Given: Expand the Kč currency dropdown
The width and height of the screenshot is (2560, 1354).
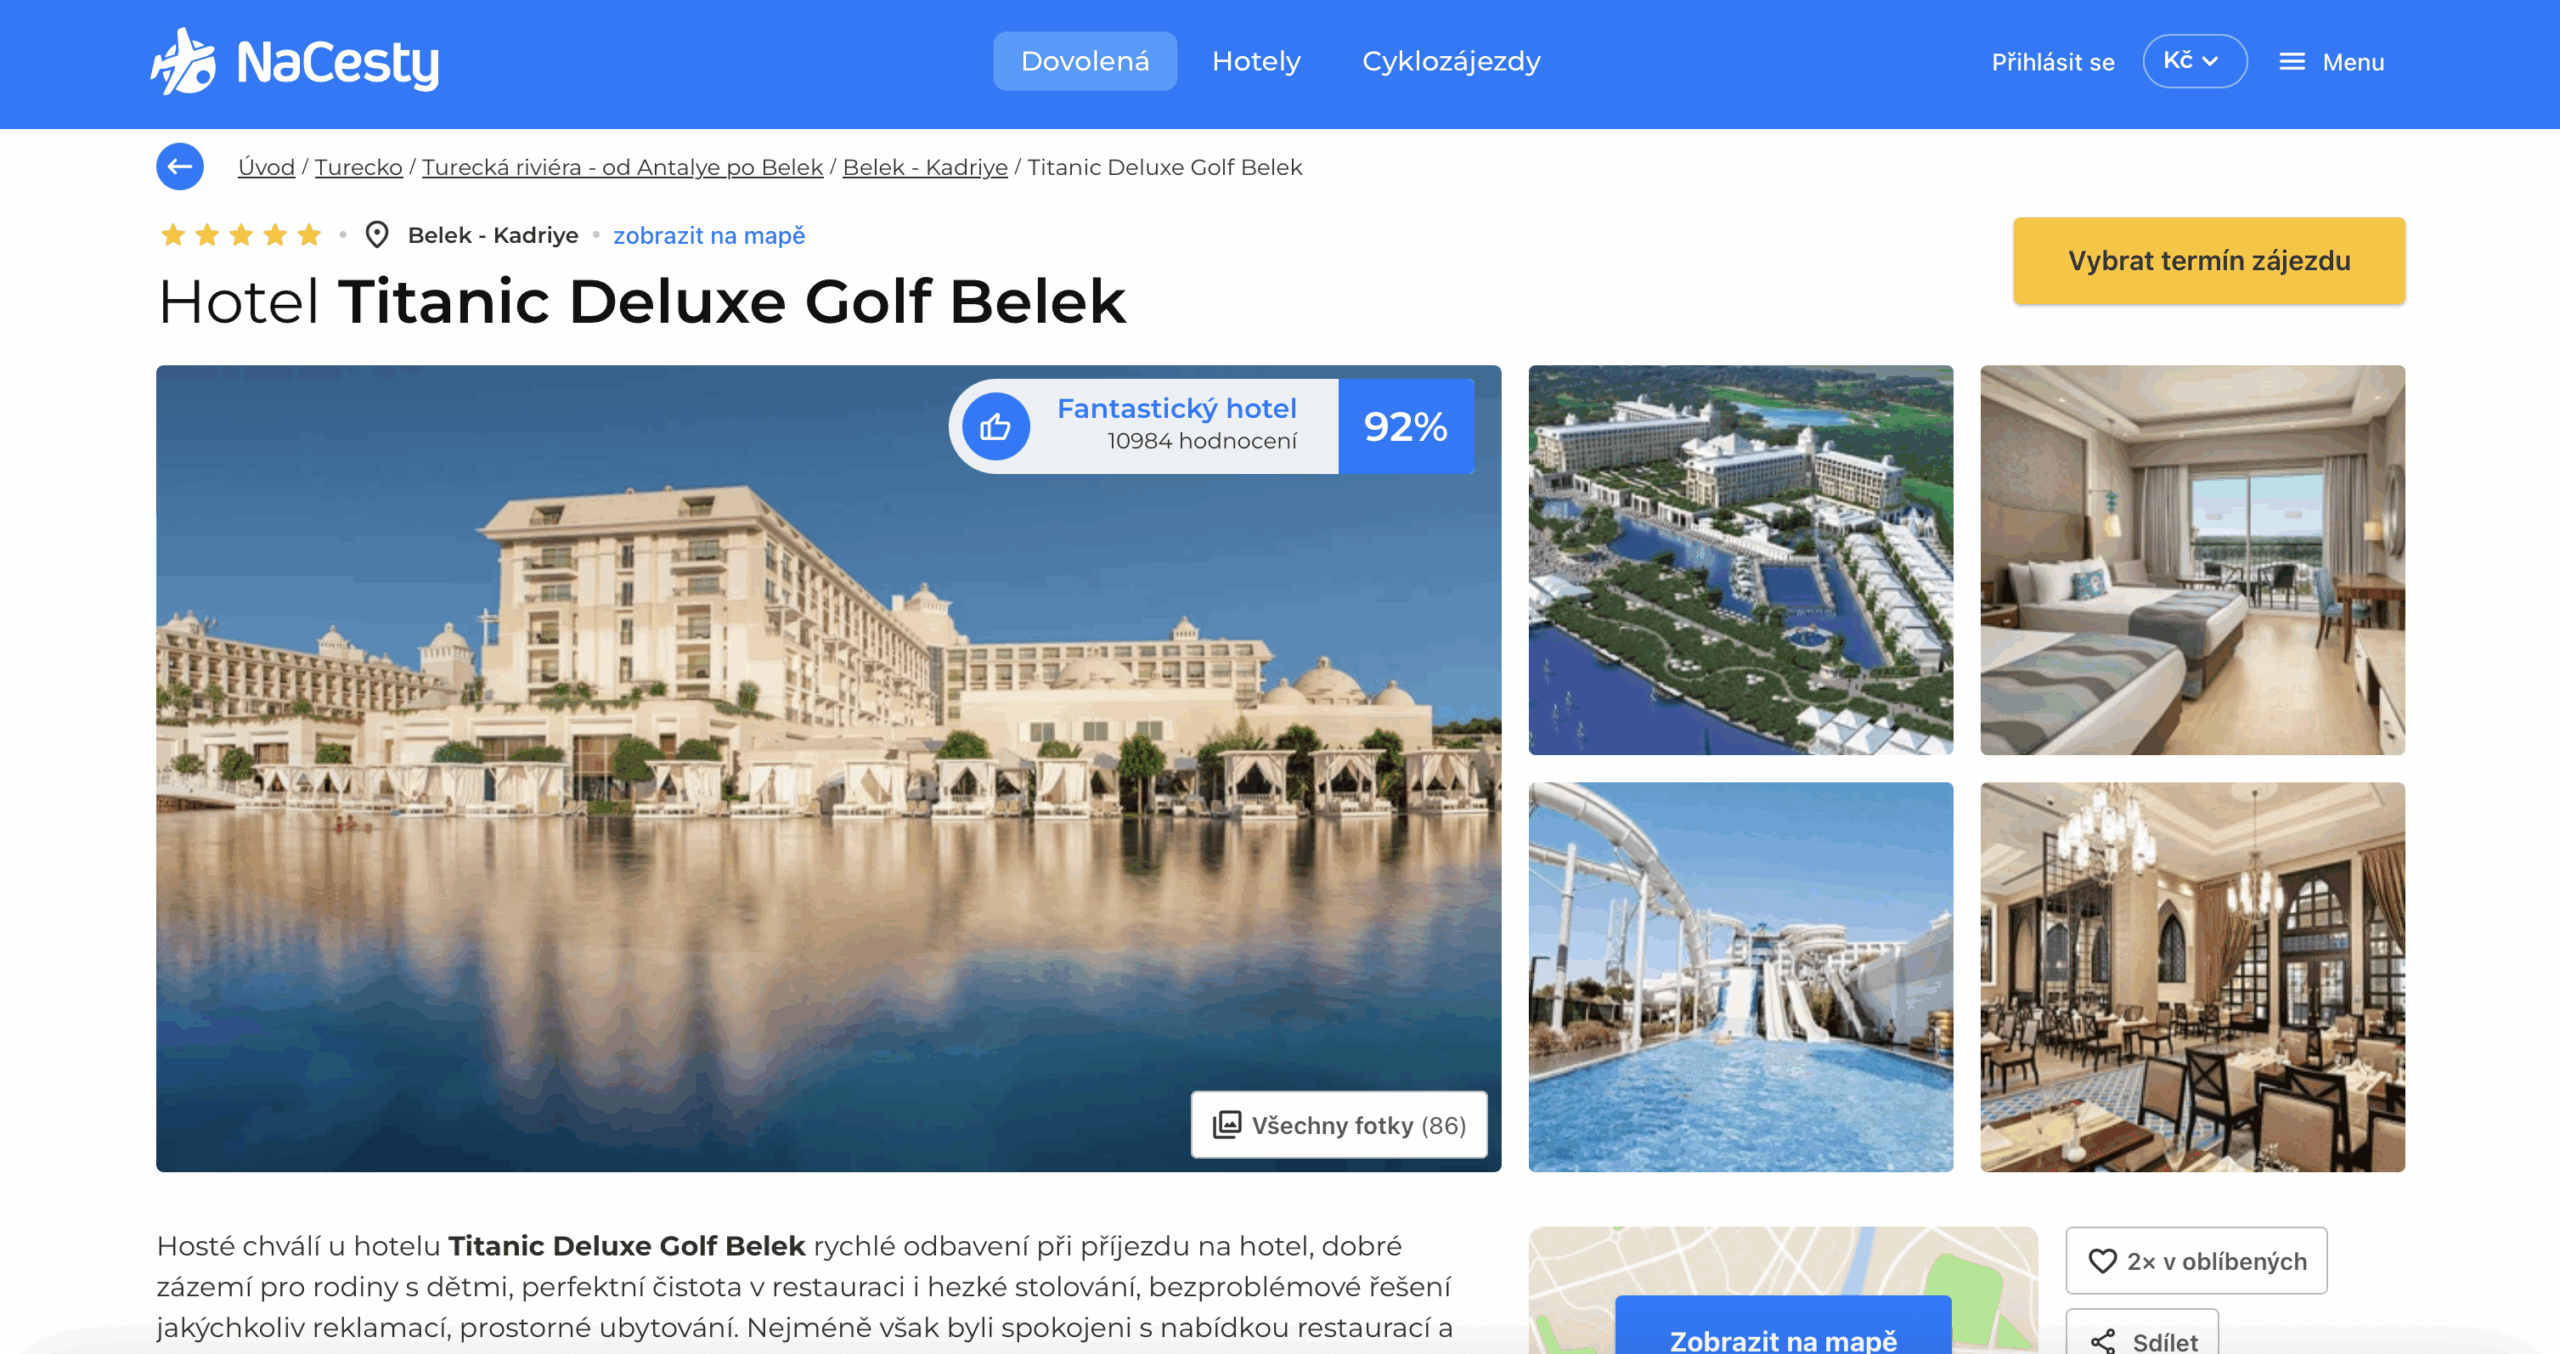Looking at the screenshot, I should point(2194,61).
